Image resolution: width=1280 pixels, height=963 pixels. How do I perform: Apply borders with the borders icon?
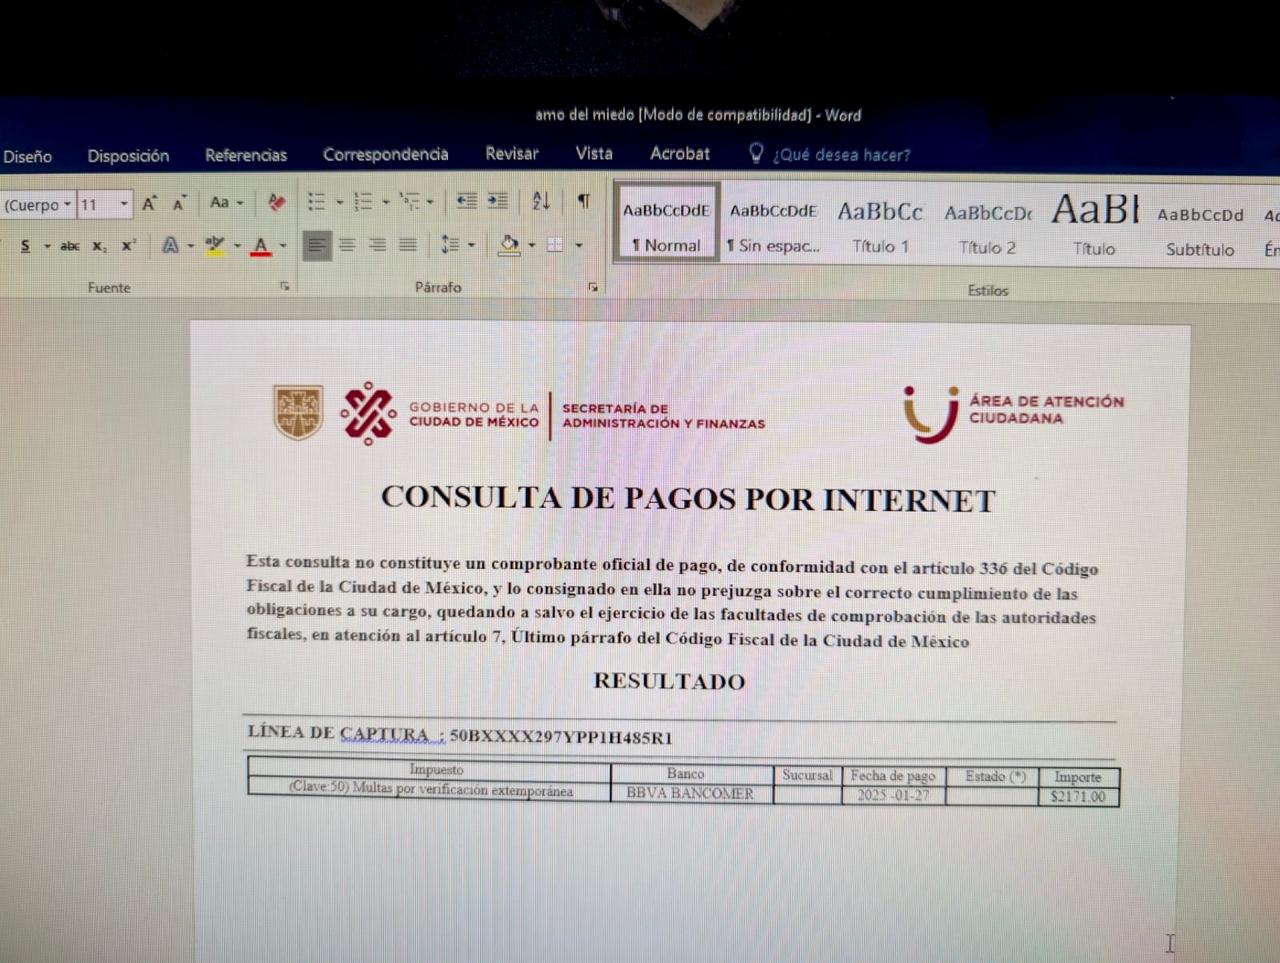555,244
